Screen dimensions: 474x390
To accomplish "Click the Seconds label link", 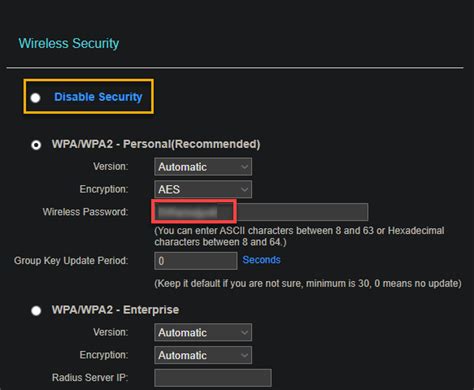I will click(x=262, y=260).
